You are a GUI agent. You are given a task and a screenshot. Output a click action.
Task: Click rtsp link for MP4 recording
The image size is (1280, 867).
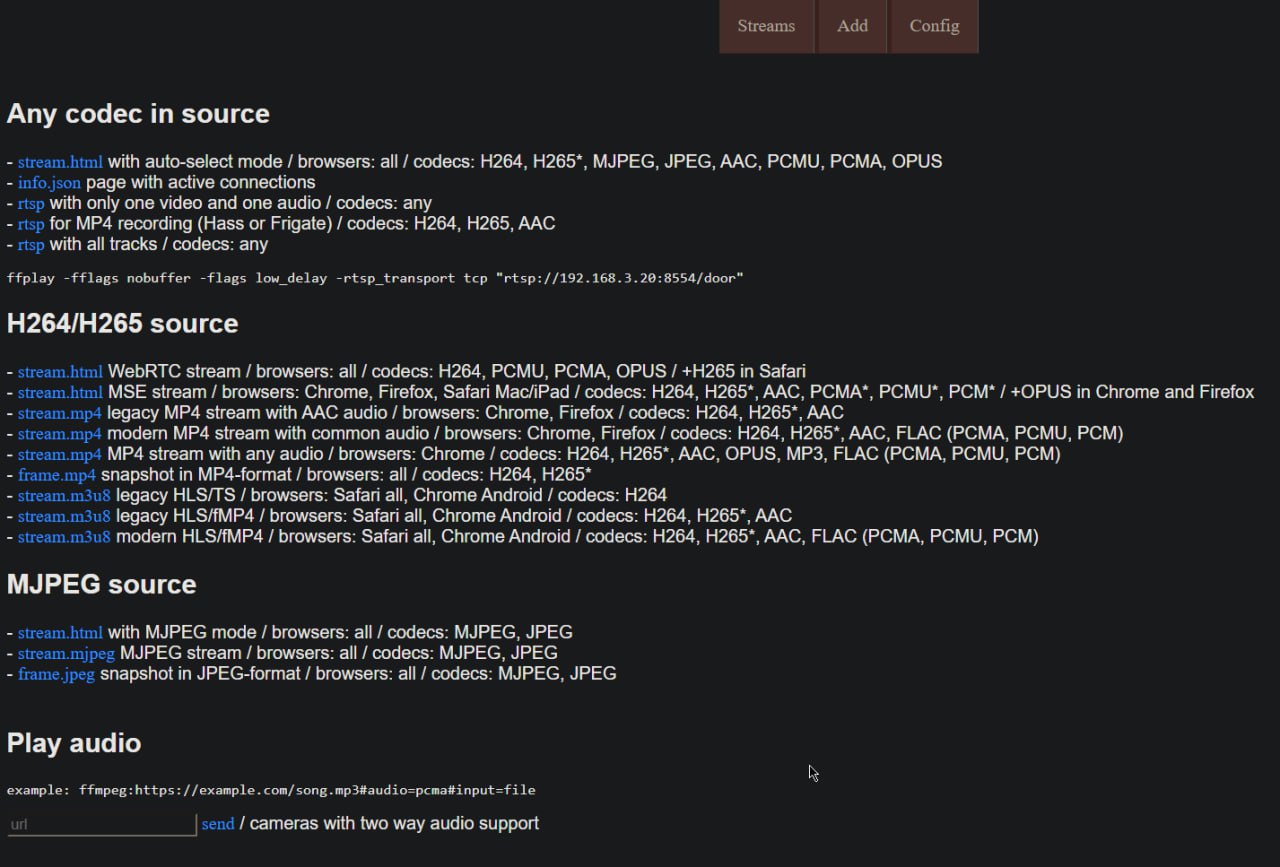(x=31, y=224)
